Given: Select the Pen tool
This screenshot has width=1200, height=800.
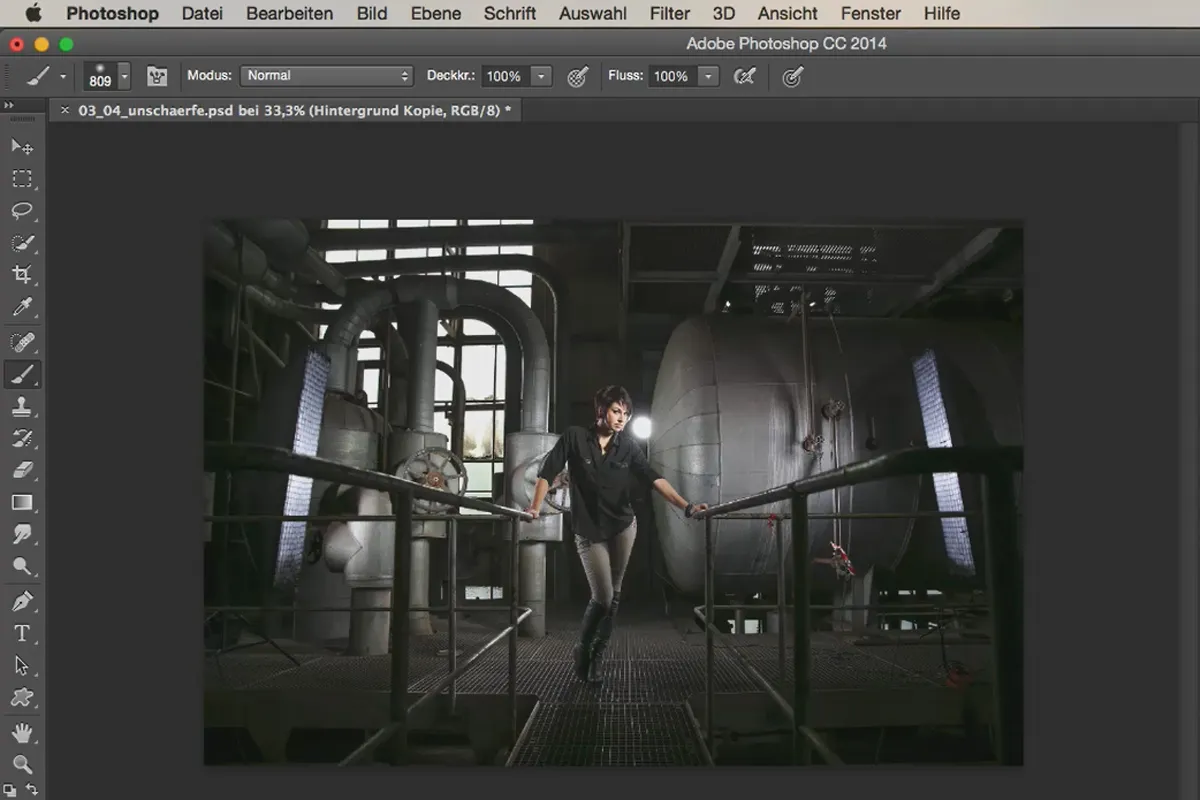Looking at the screenshot, I should 22,602.
